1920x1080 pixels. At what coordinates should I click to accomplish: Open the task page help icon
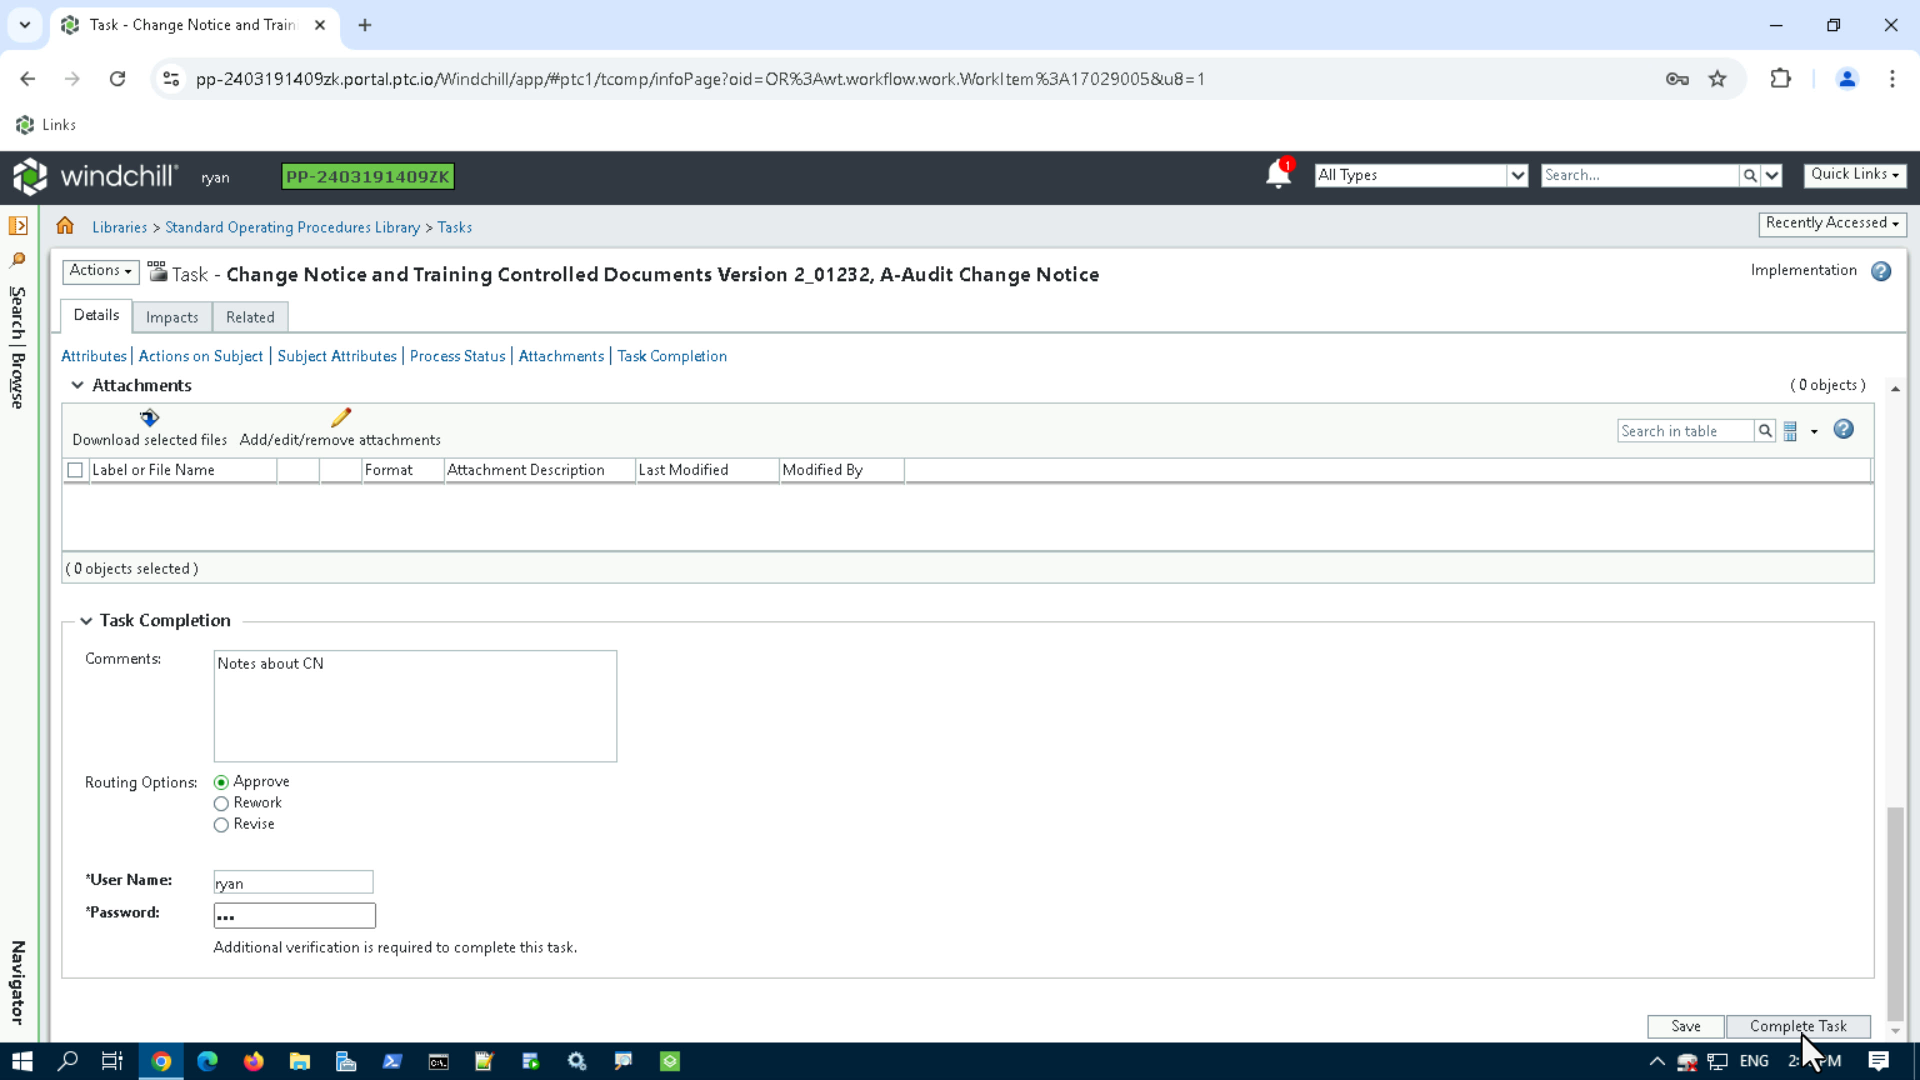[1881, 271]
